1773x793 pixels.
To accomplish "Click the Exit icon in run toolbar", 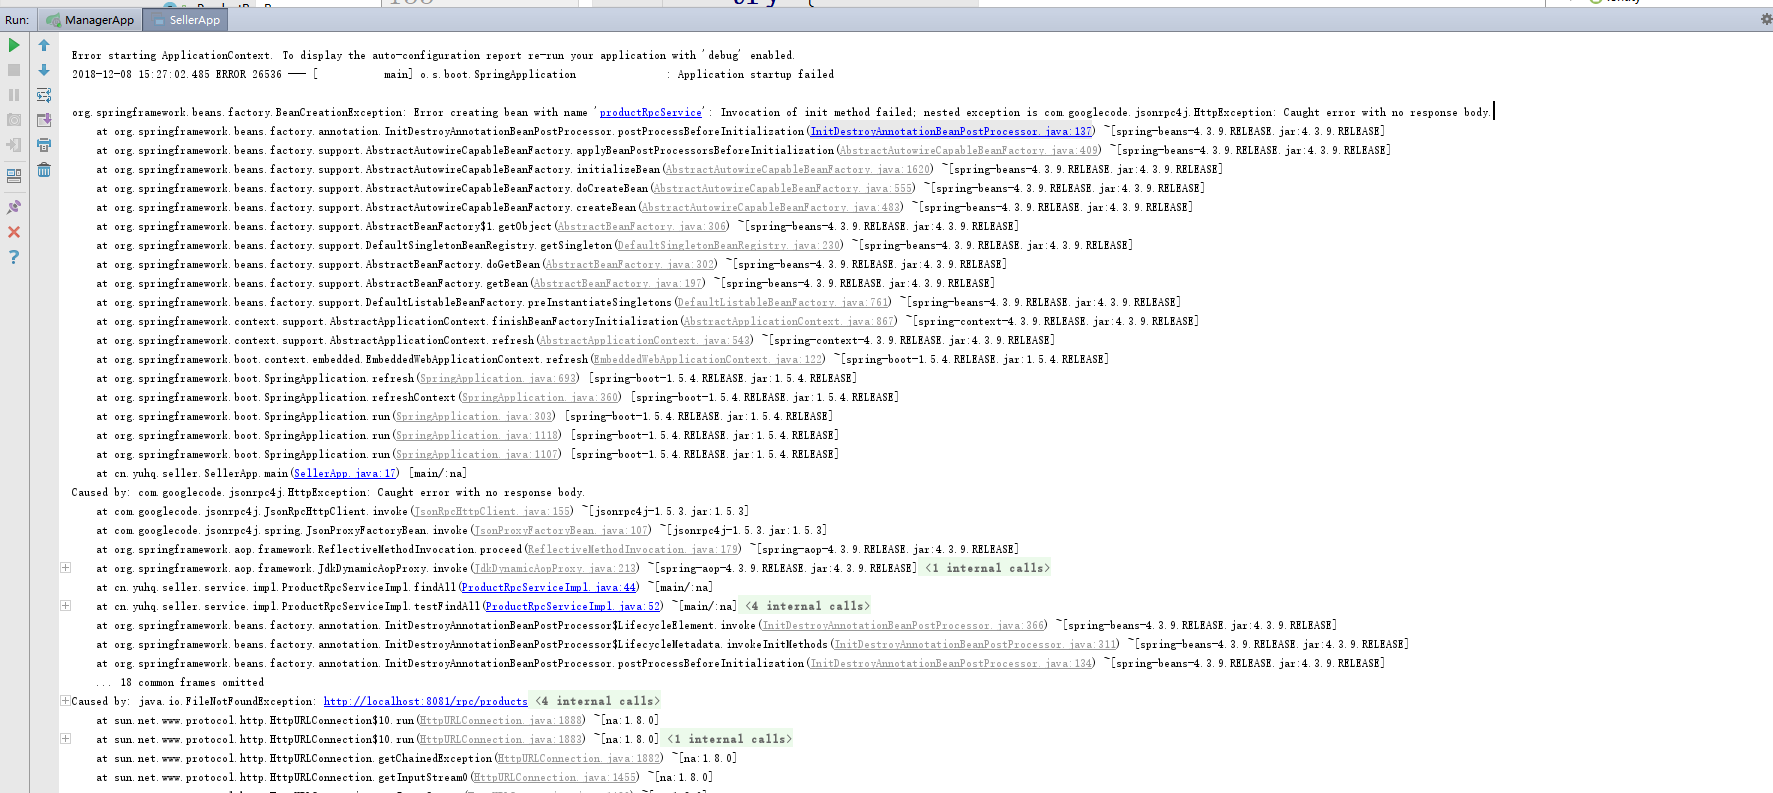I will pos(14,145).
